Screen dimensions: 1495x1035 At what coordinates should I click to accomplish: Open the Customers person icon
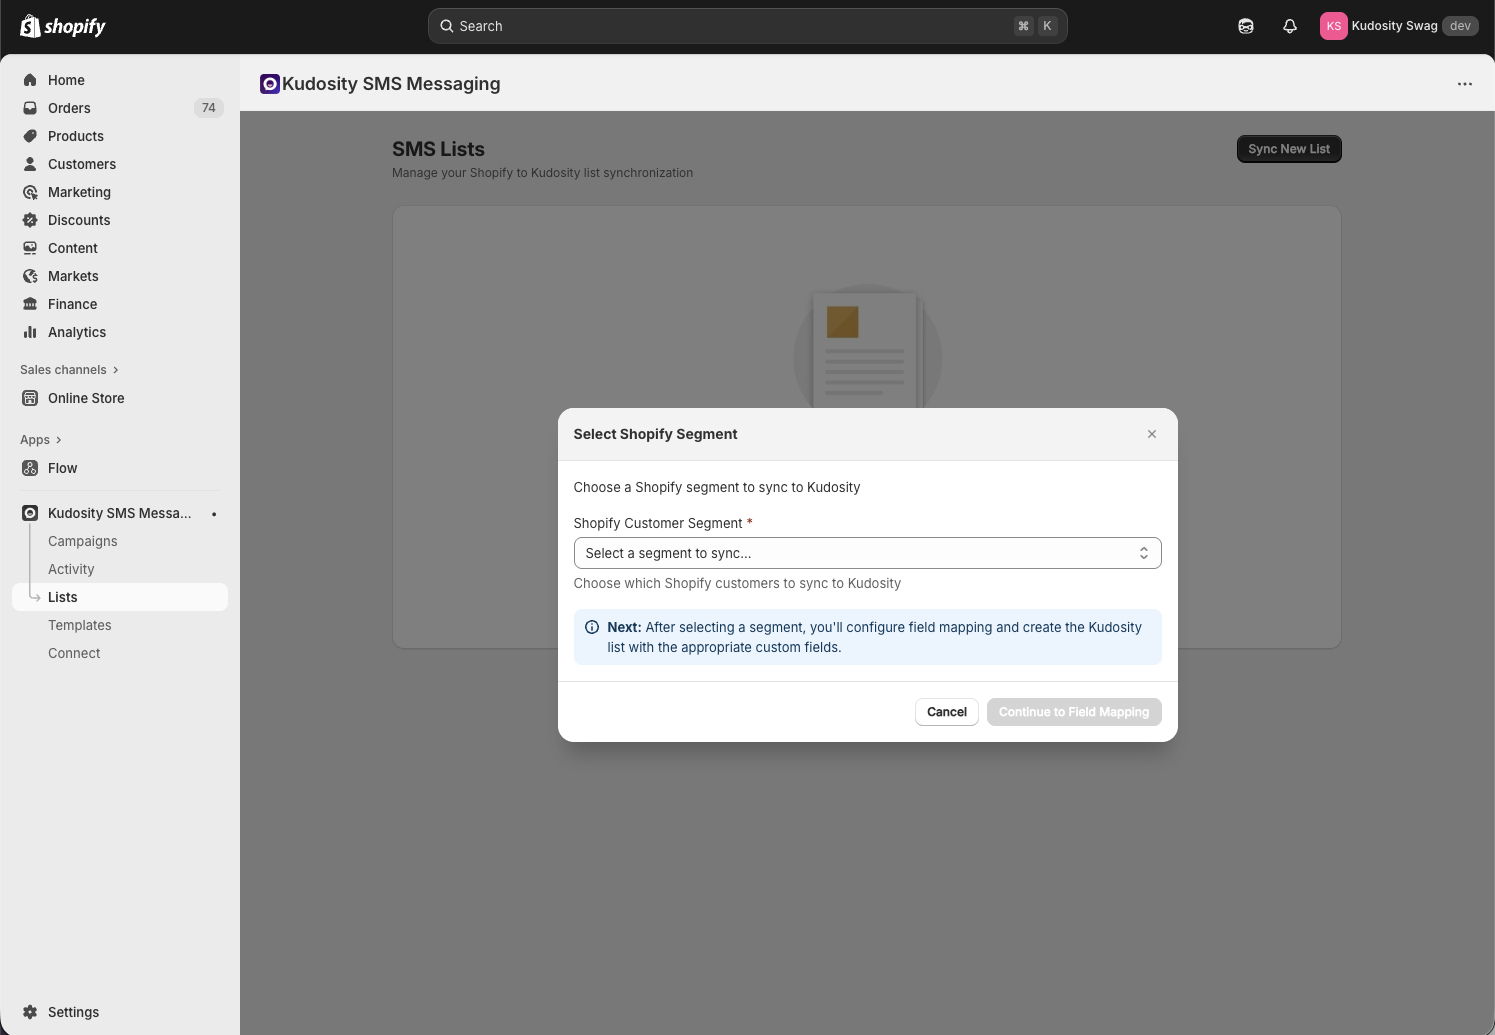tap(30, 164)
